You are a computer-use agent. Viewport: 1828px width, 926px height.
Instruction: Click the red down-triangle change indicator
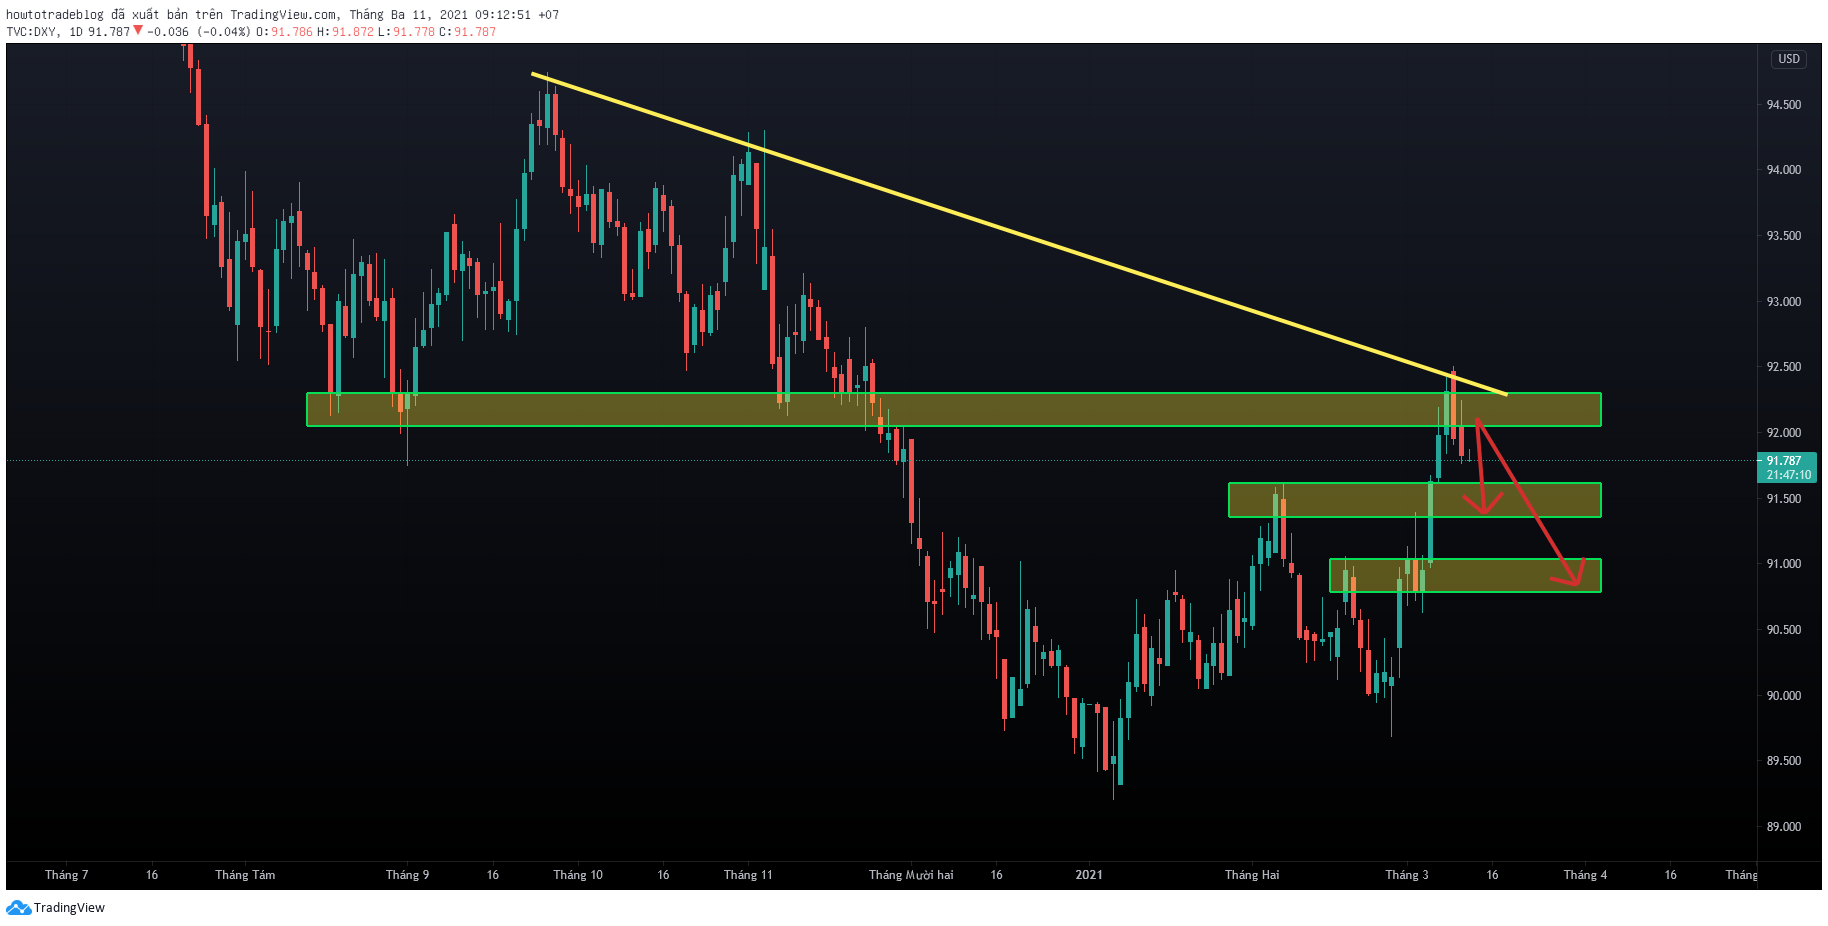(x=138, y=31)
